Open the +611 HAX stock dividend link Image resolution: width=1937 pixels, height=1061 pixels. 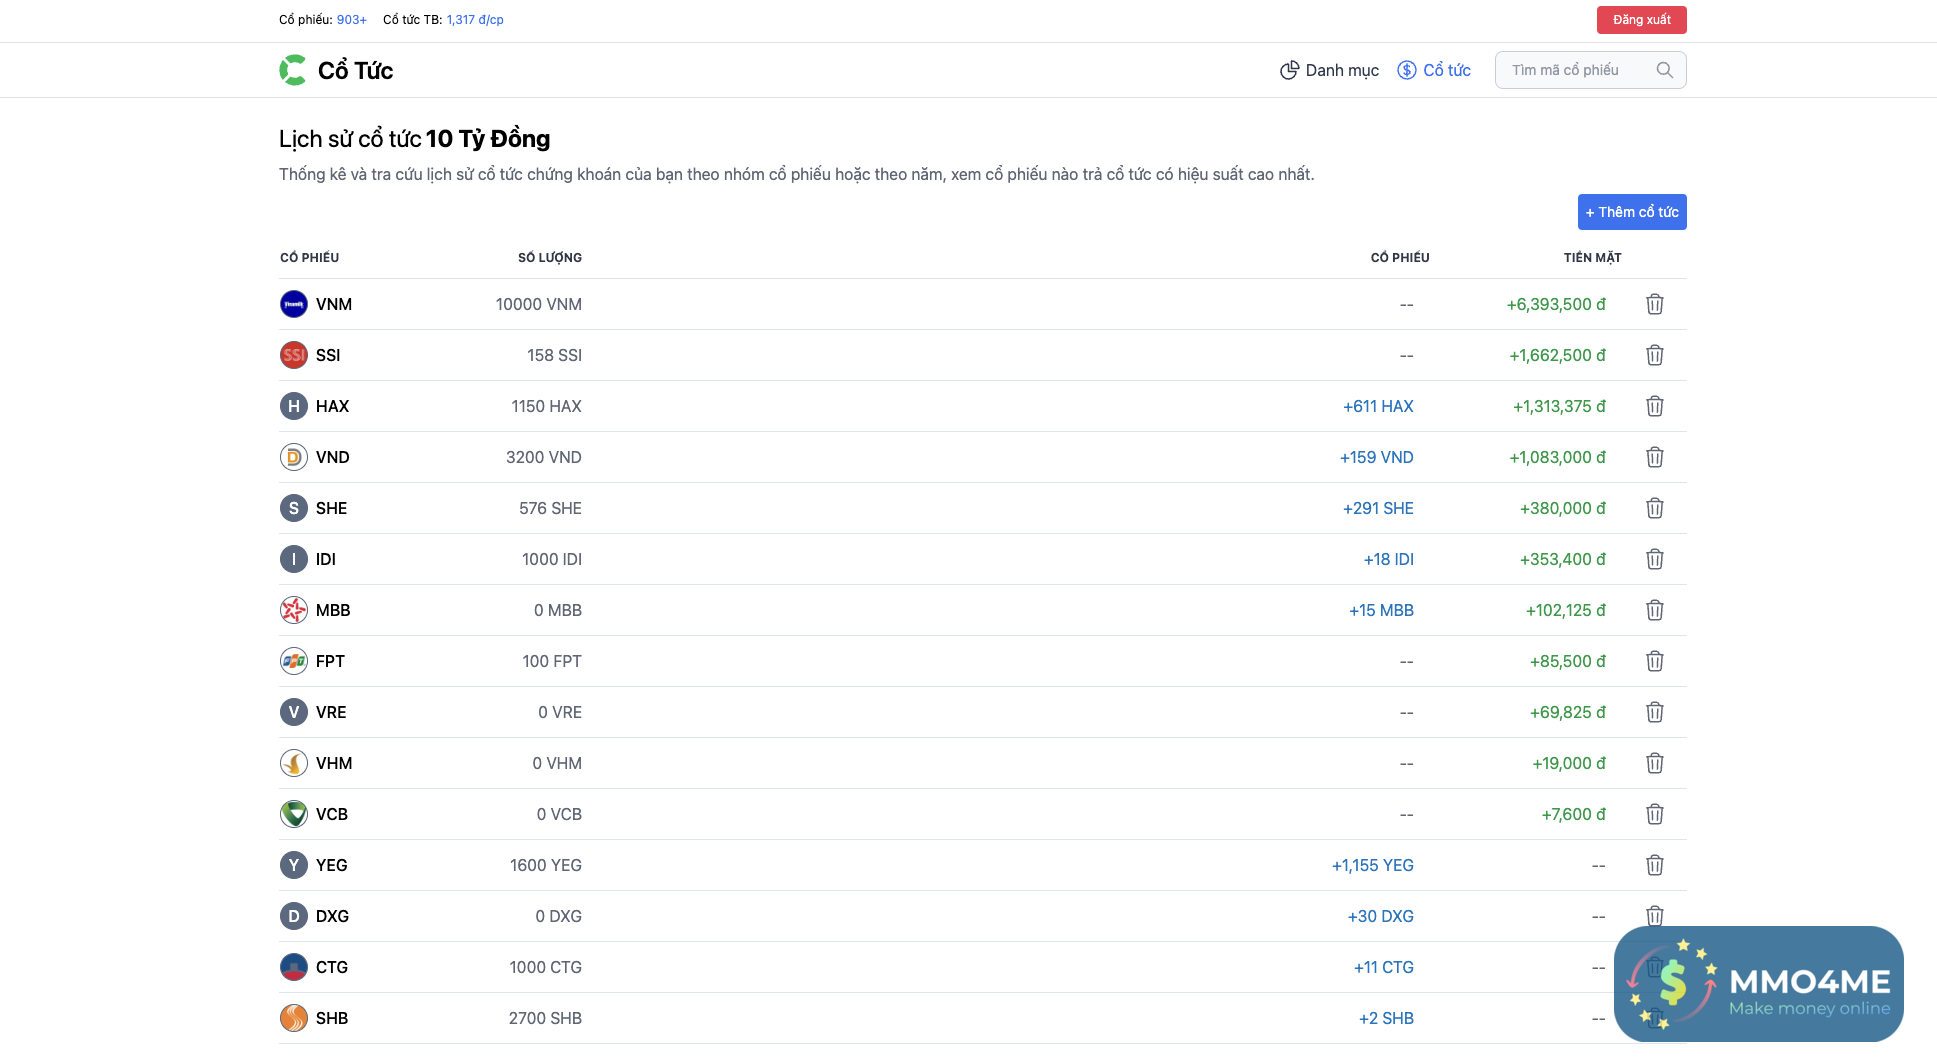point(1377,406)
